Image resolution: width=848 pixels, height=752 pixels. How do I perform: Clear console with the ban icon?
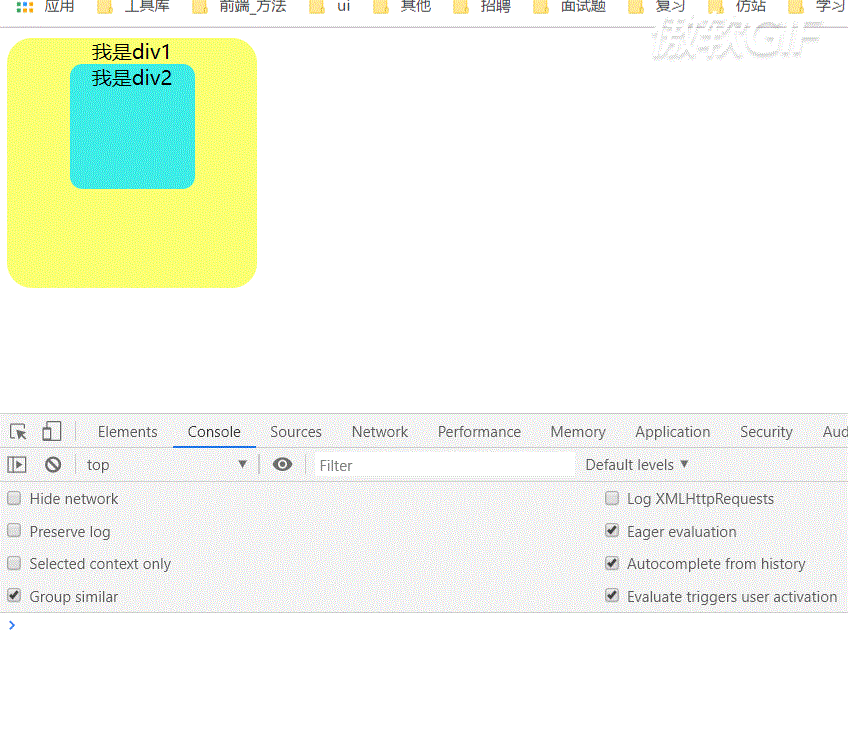53,465
